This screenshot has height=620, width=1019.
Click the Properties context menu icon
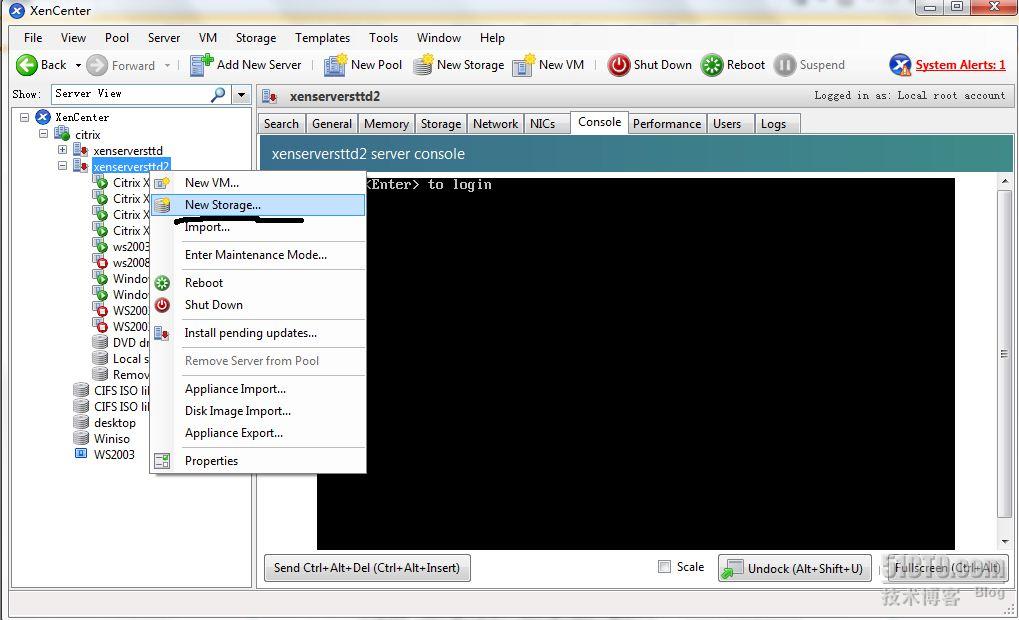coord(162,461)
